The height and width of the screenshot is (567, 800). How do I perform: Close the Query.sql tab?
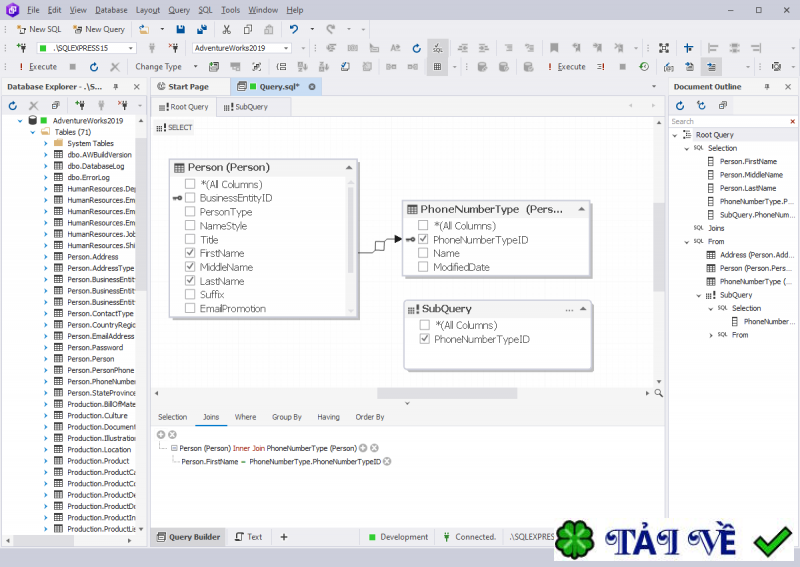(312, 87)
